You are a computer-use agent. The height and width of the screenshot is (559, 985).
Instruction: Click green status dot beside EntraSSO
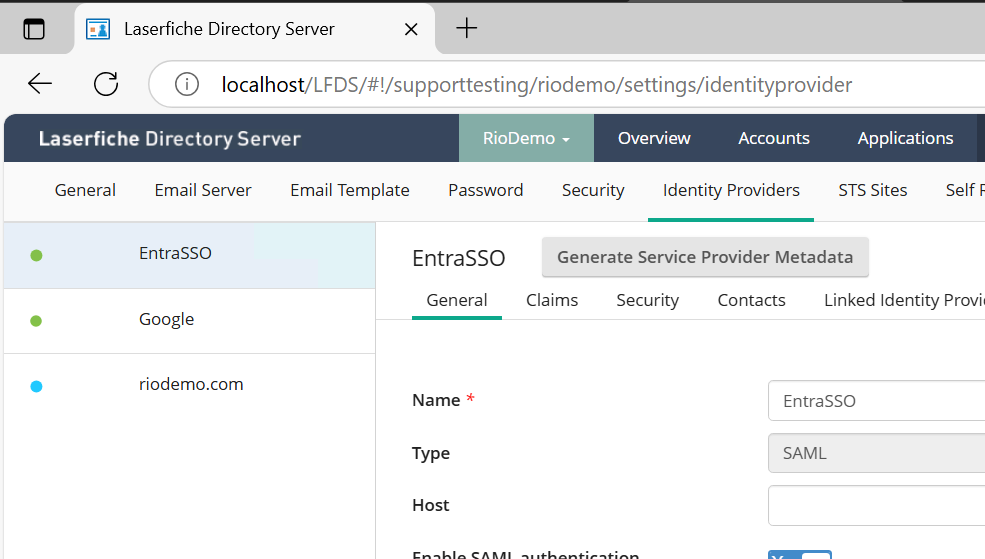tap(36, 255)
